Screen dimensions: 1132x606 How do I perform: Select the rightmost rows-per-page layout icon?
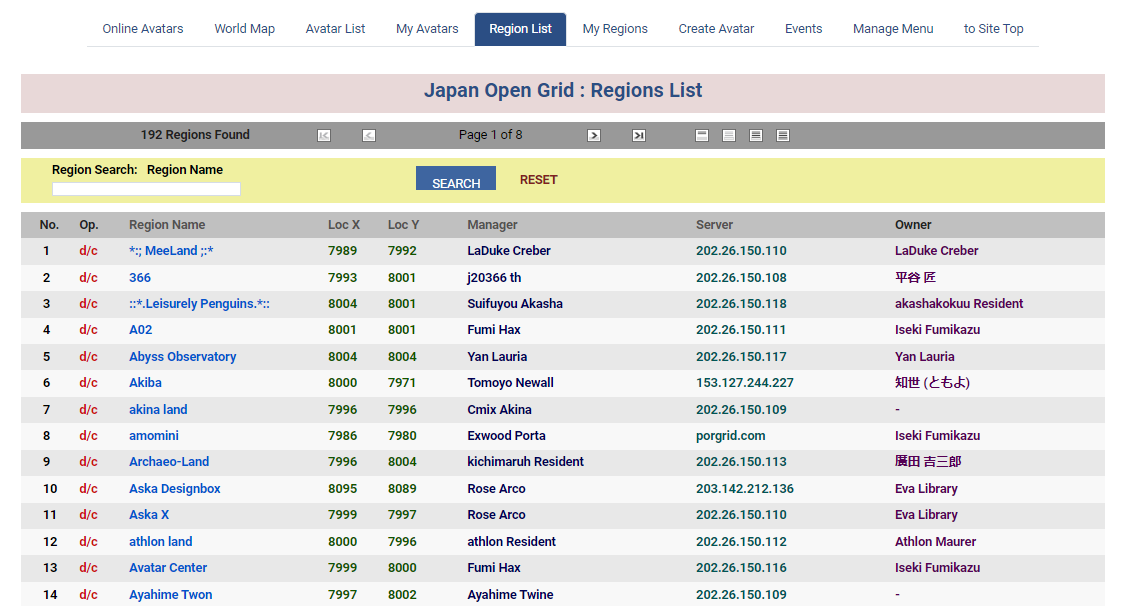783,136
